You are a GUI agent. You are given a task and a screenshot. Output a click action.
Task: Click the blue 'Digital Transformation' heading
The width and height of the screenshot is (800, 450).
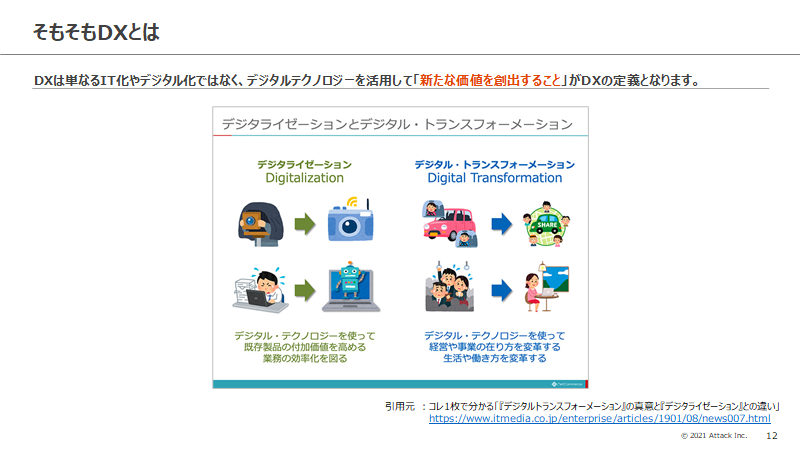[x=494, y=178]
